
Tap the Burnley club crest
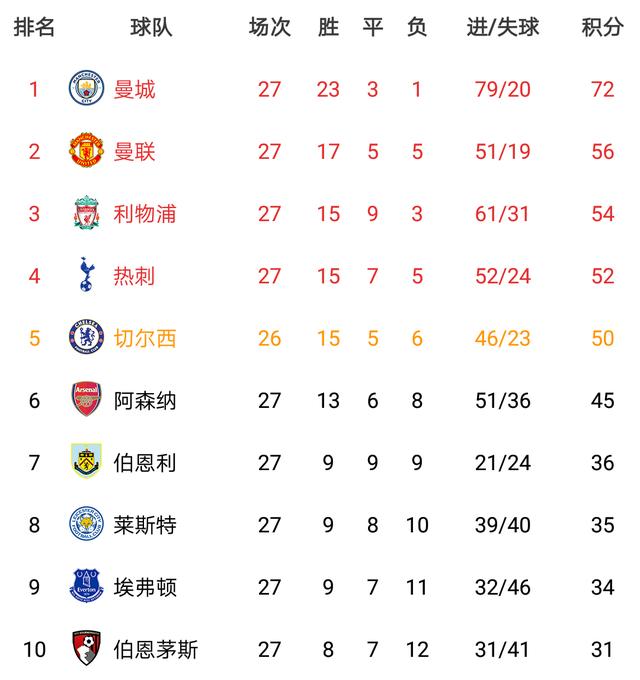[85, 462]
